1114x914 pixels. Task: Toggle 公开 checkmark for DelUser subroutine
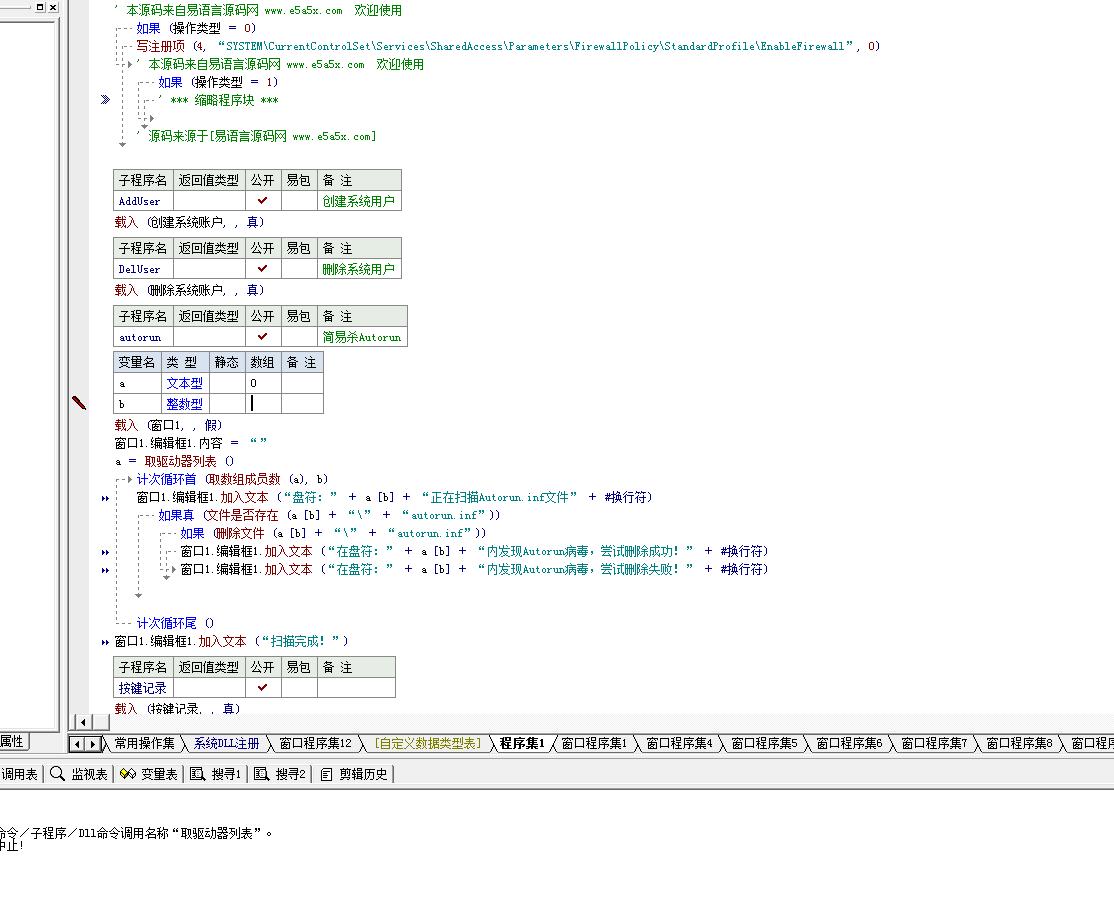[x=263, y=269]
